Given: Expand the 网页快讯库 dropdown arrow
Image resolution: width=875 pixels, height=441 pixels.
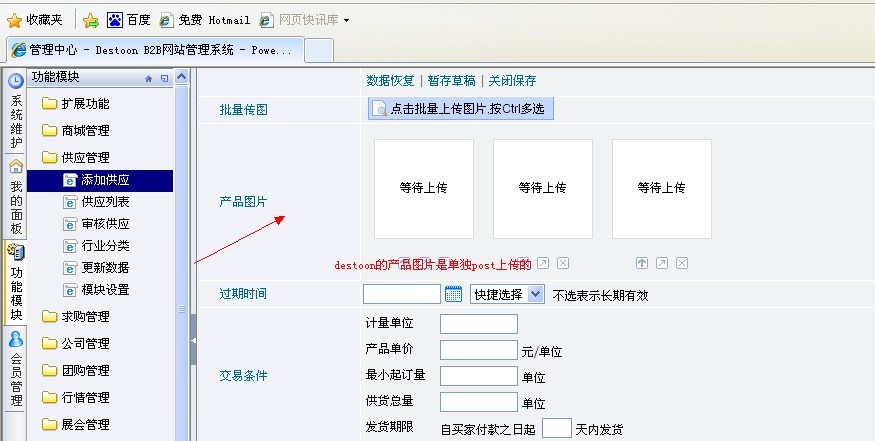Looking at the screenshot, I should coord(346,20).
